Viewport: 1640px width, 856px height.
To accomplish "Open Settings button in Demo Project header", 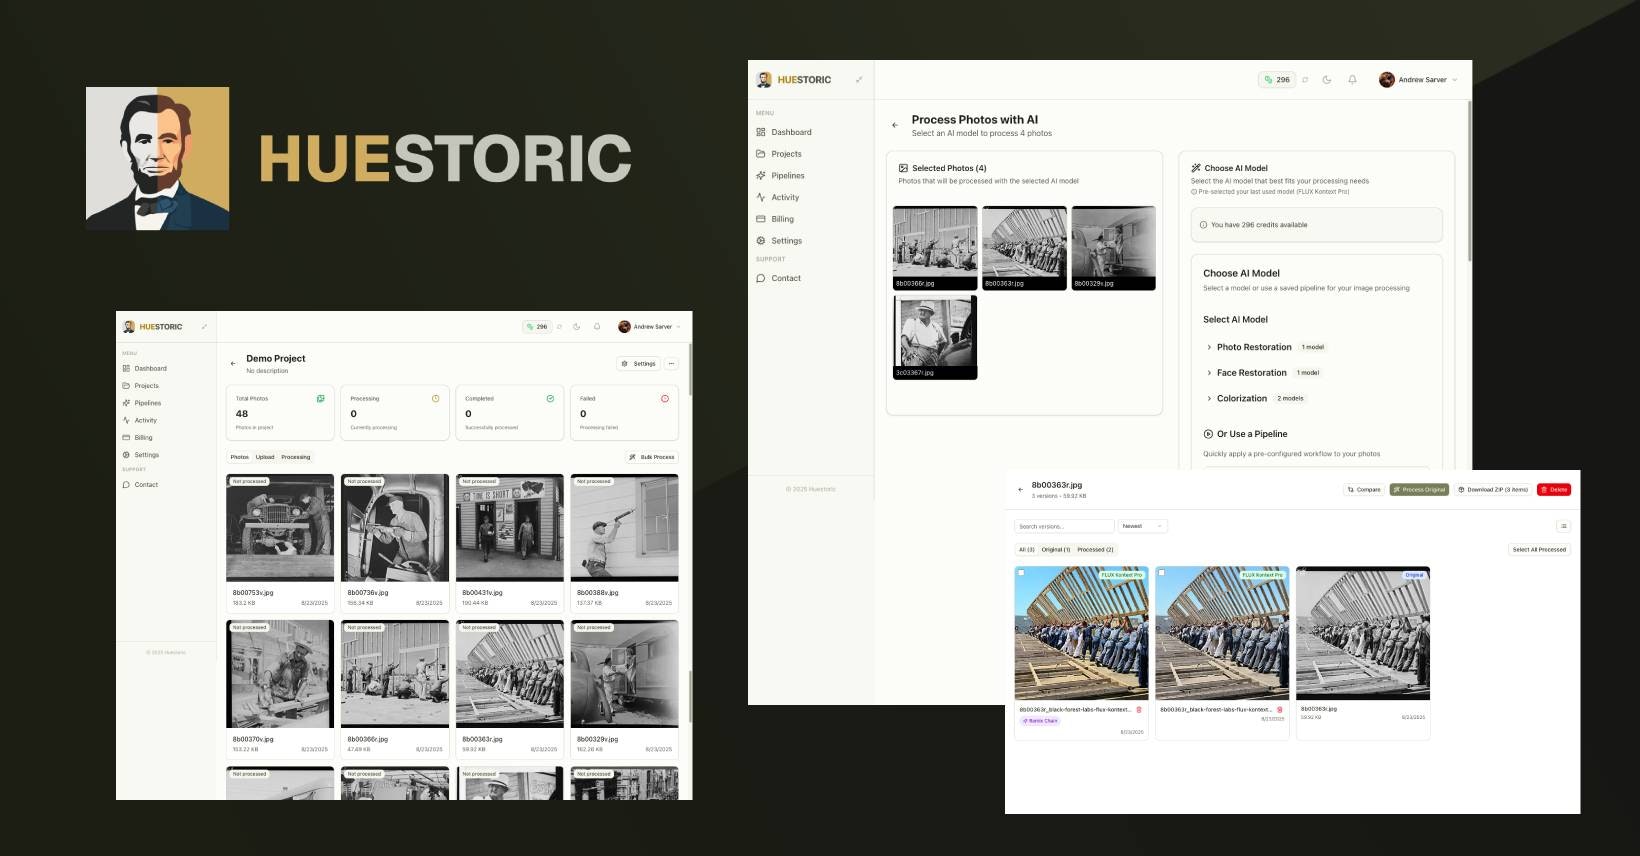I will pyautogui.click(x=638, y=364).
